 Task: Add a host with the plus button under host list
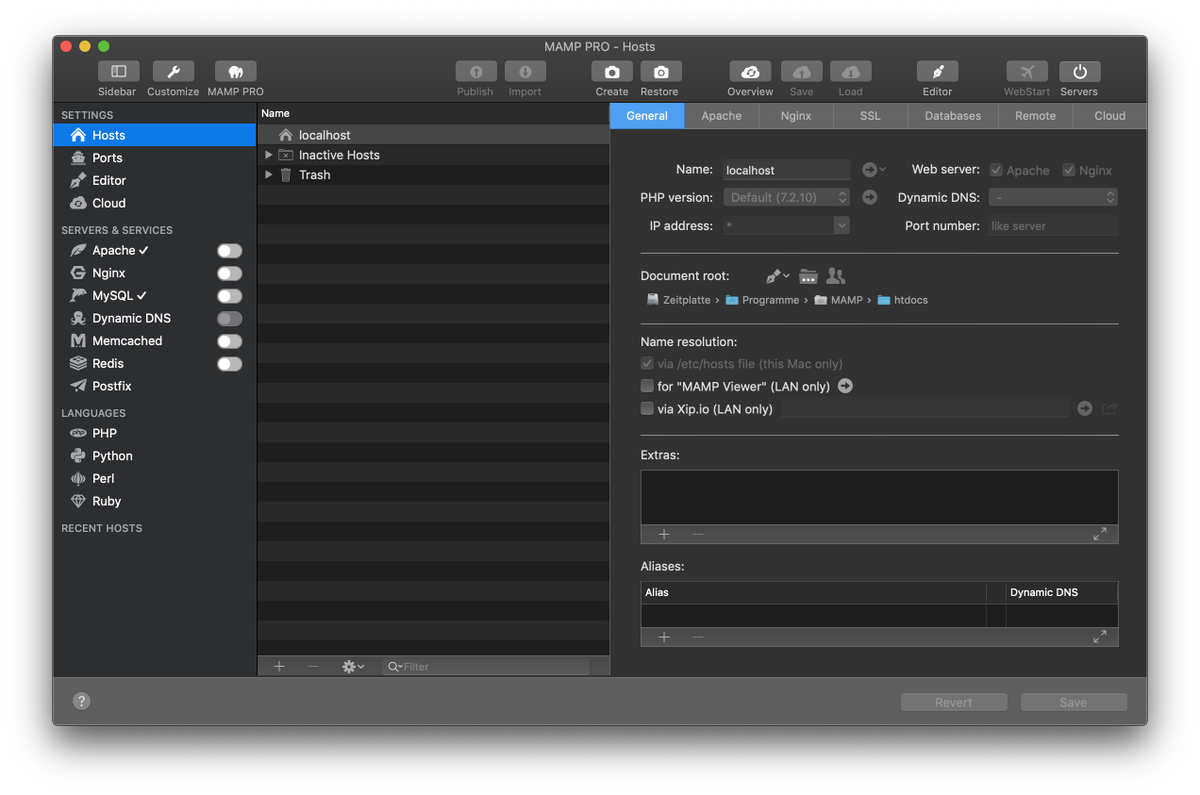point(279,666)
